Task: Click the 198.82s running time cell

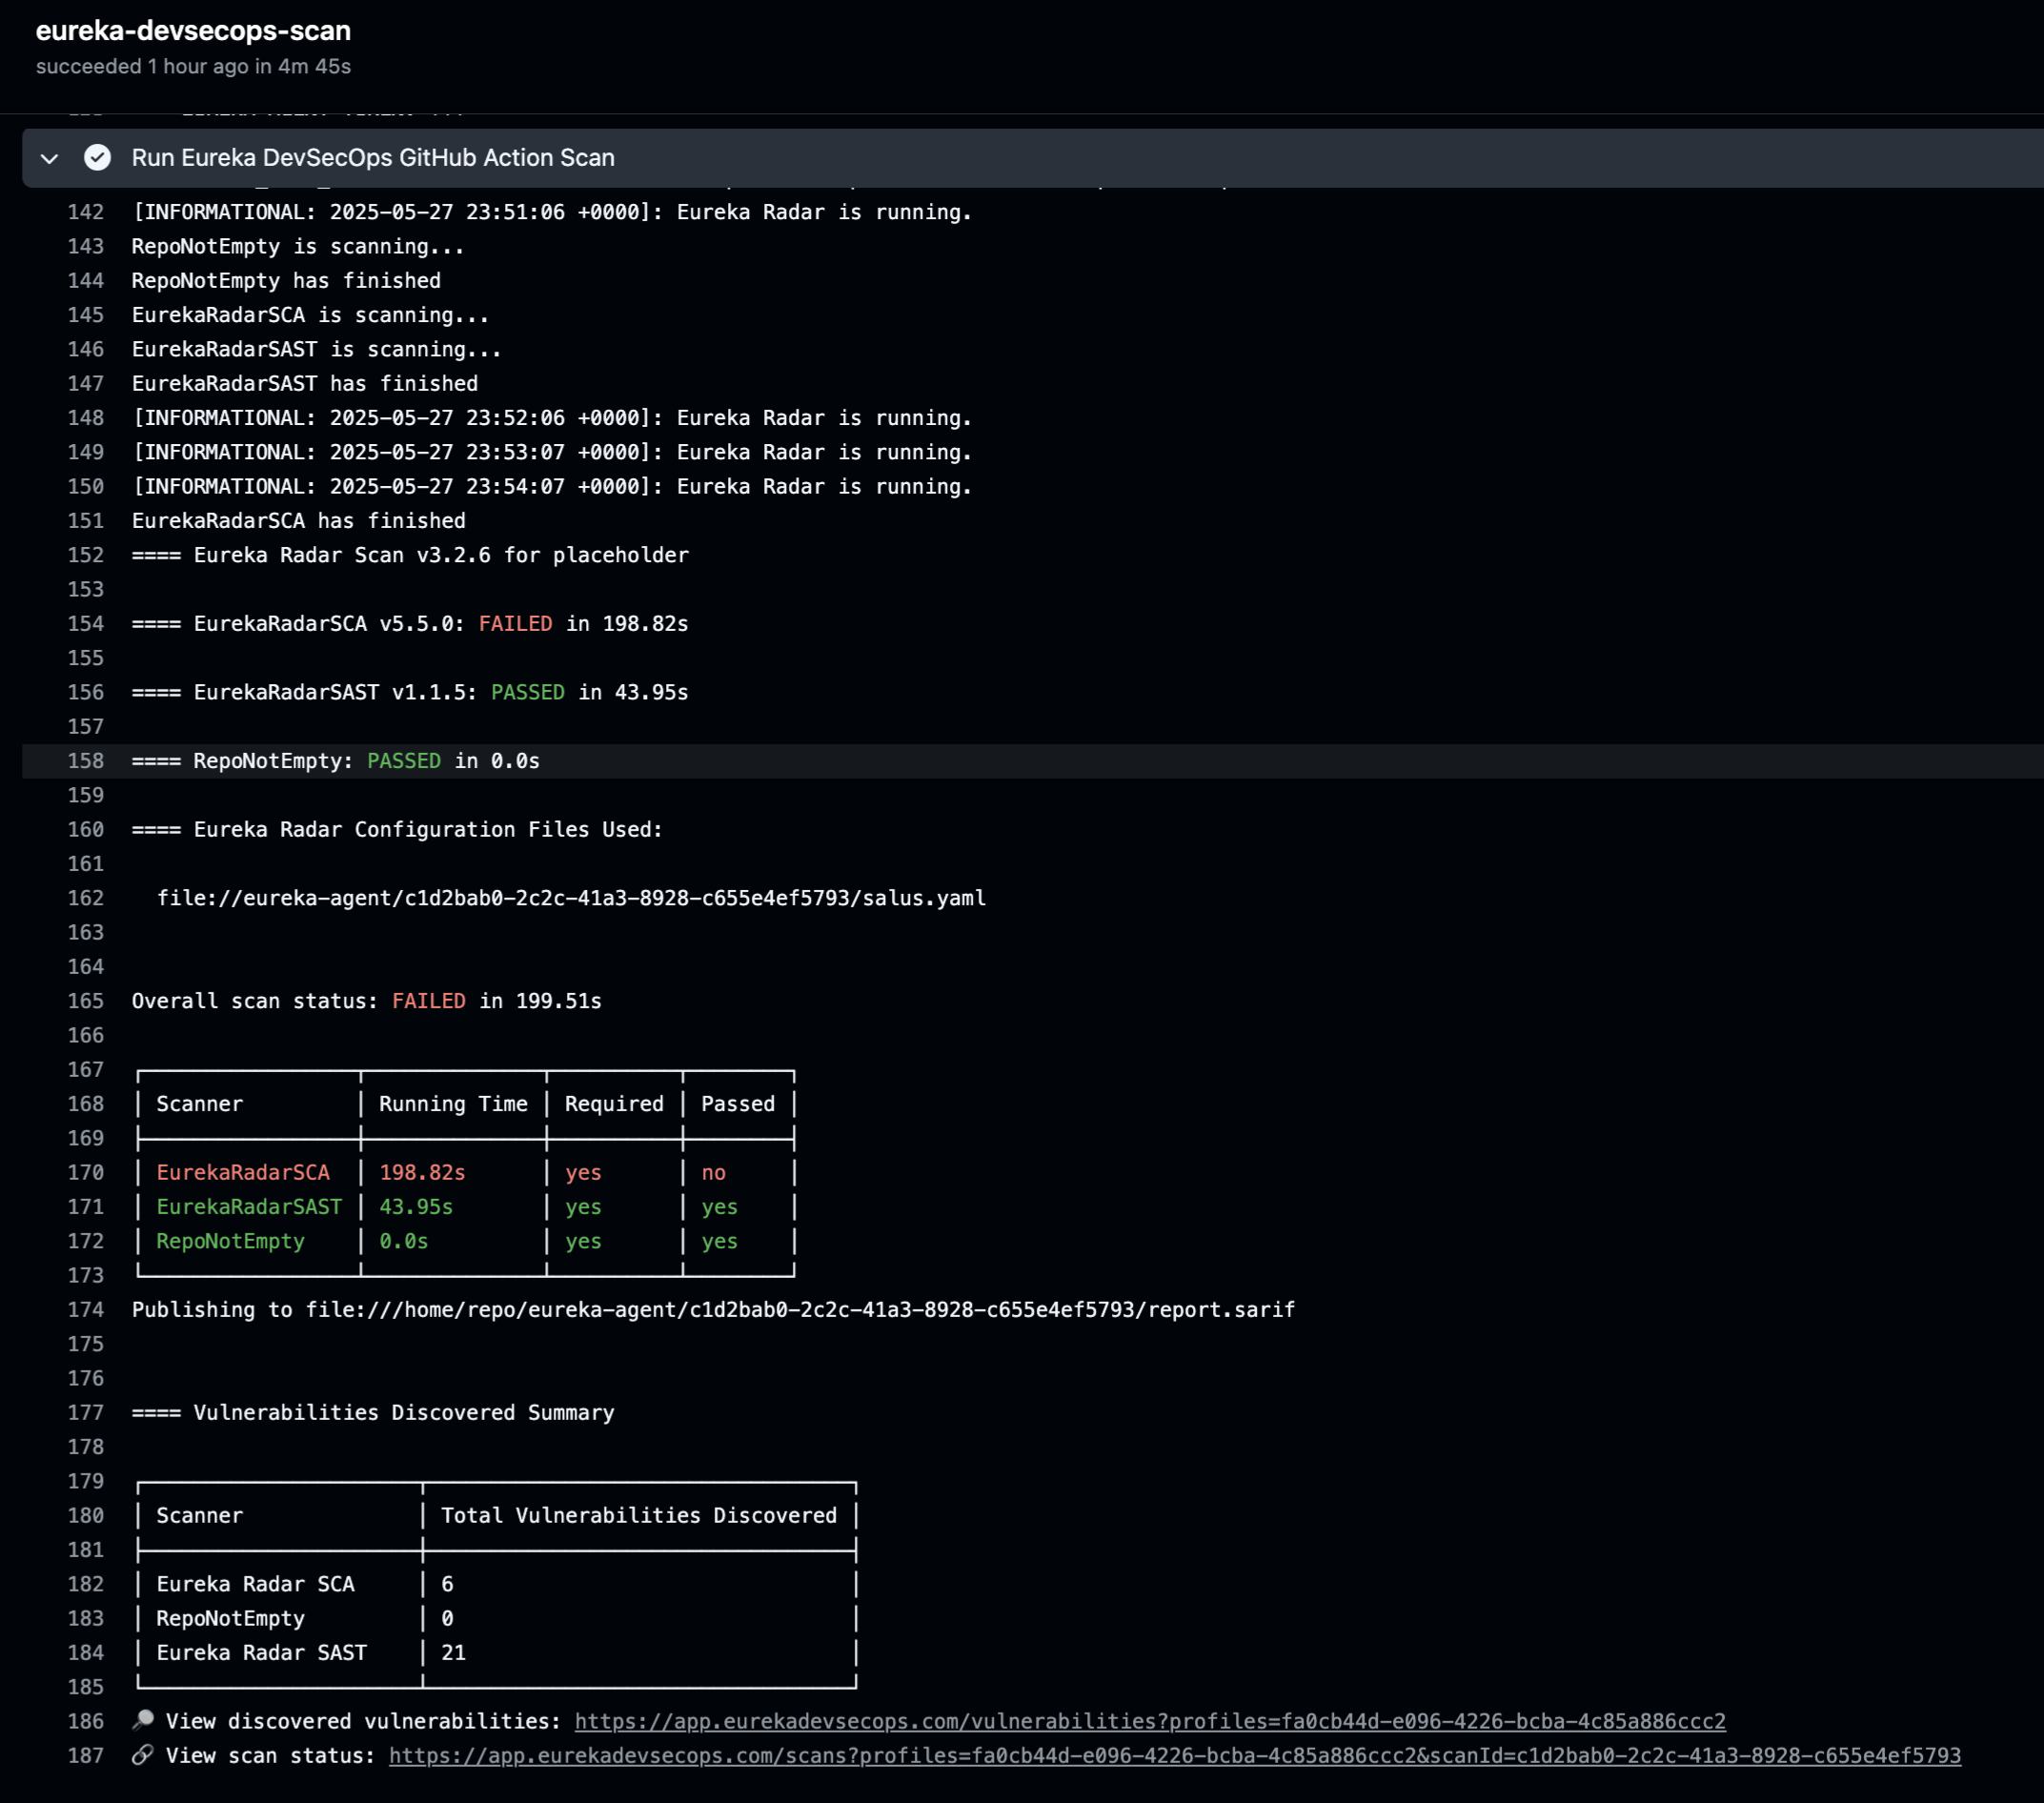Action: coord(422,1172)
